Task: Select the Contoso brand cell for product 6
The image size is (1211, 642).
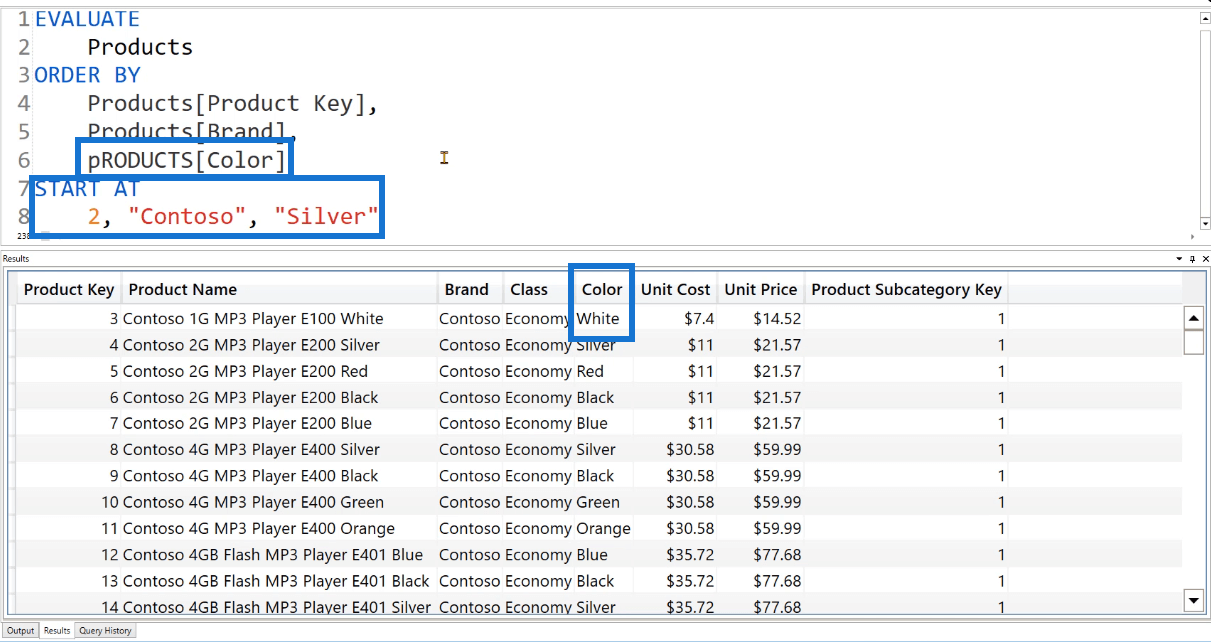Action: point(470,397)
